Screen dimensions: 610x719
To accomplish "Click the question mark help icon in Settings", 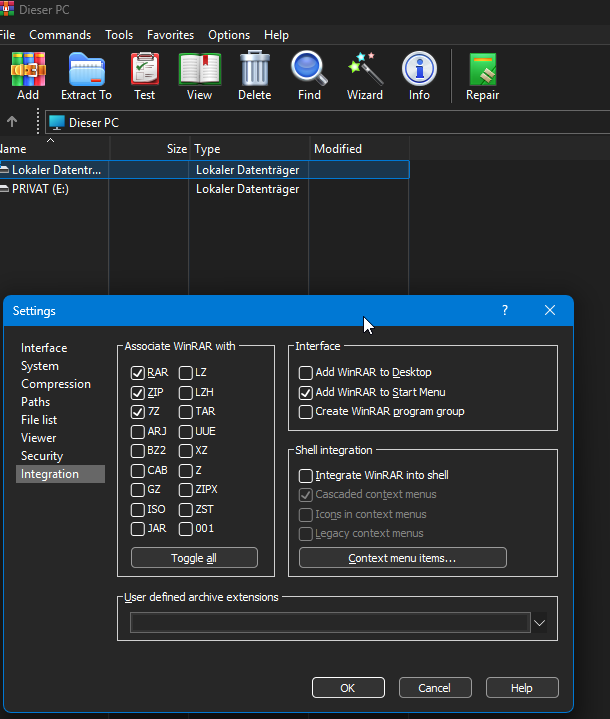I will [505, 310].
